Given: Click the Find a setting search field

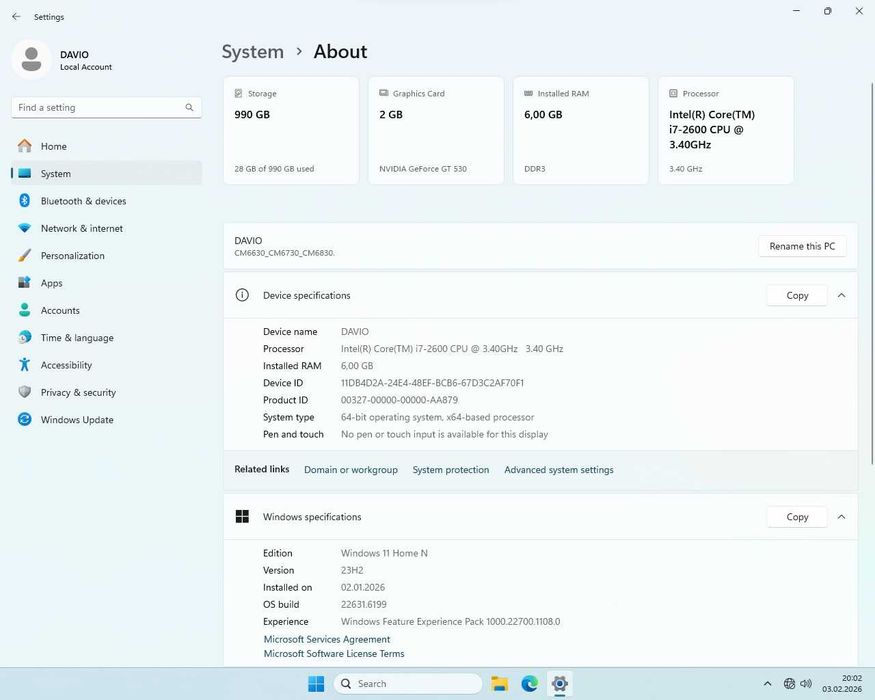Looking at the screenshot, I should click(x=106, y=107).
